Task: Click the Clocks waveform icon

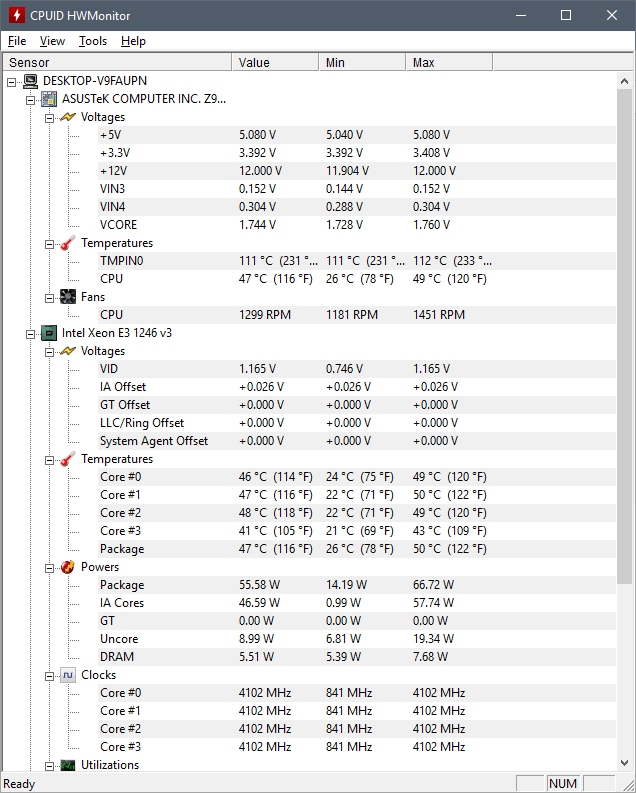Action: click(x=68, y=675)
